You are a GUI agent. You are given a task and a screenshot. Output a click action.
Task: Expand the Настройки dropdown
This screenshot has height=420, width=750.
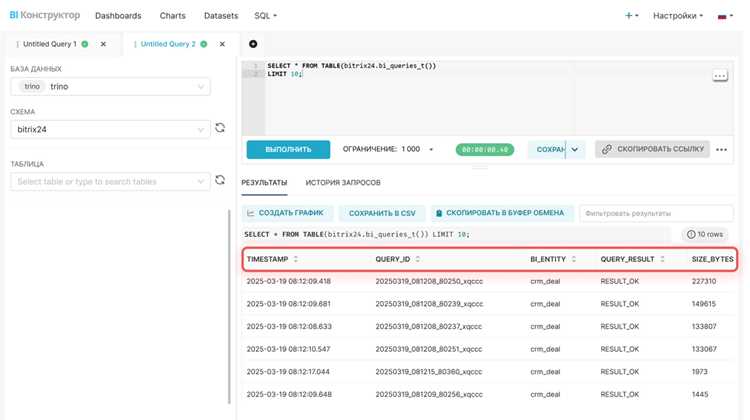[678, 16]
